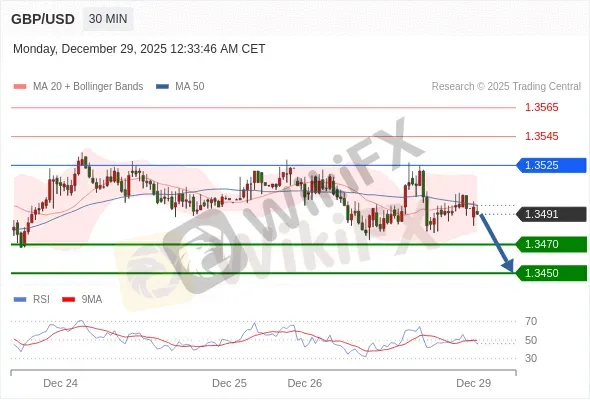Click the blue 1.3525 pivot price tag
Image resolution: width=590 pixels, height=400 pixels.
[x=551, y=165]
